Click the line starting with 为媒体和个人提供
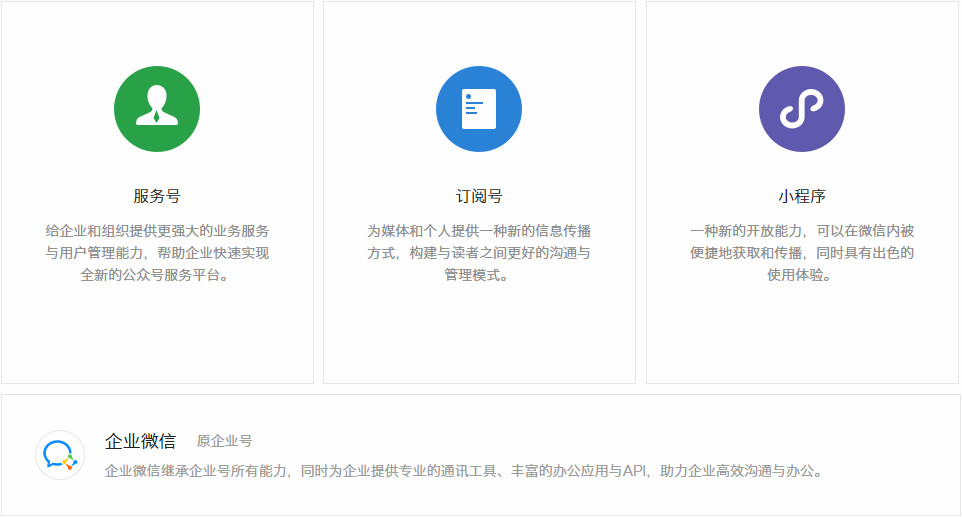This screenshot has width=962, height=517. click(x=479, y=231)
